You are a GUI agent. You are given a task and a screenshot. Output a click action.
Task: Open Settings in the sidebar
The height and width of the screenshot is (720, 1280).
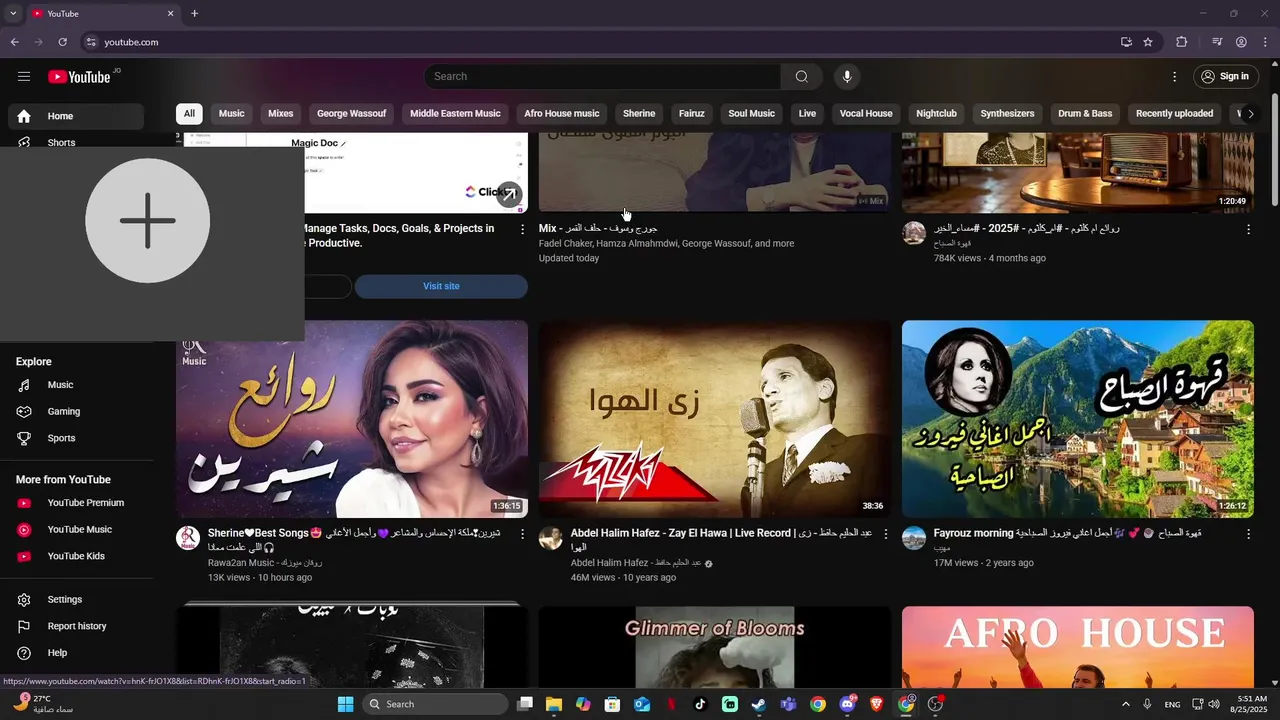[x=76, y=599]
